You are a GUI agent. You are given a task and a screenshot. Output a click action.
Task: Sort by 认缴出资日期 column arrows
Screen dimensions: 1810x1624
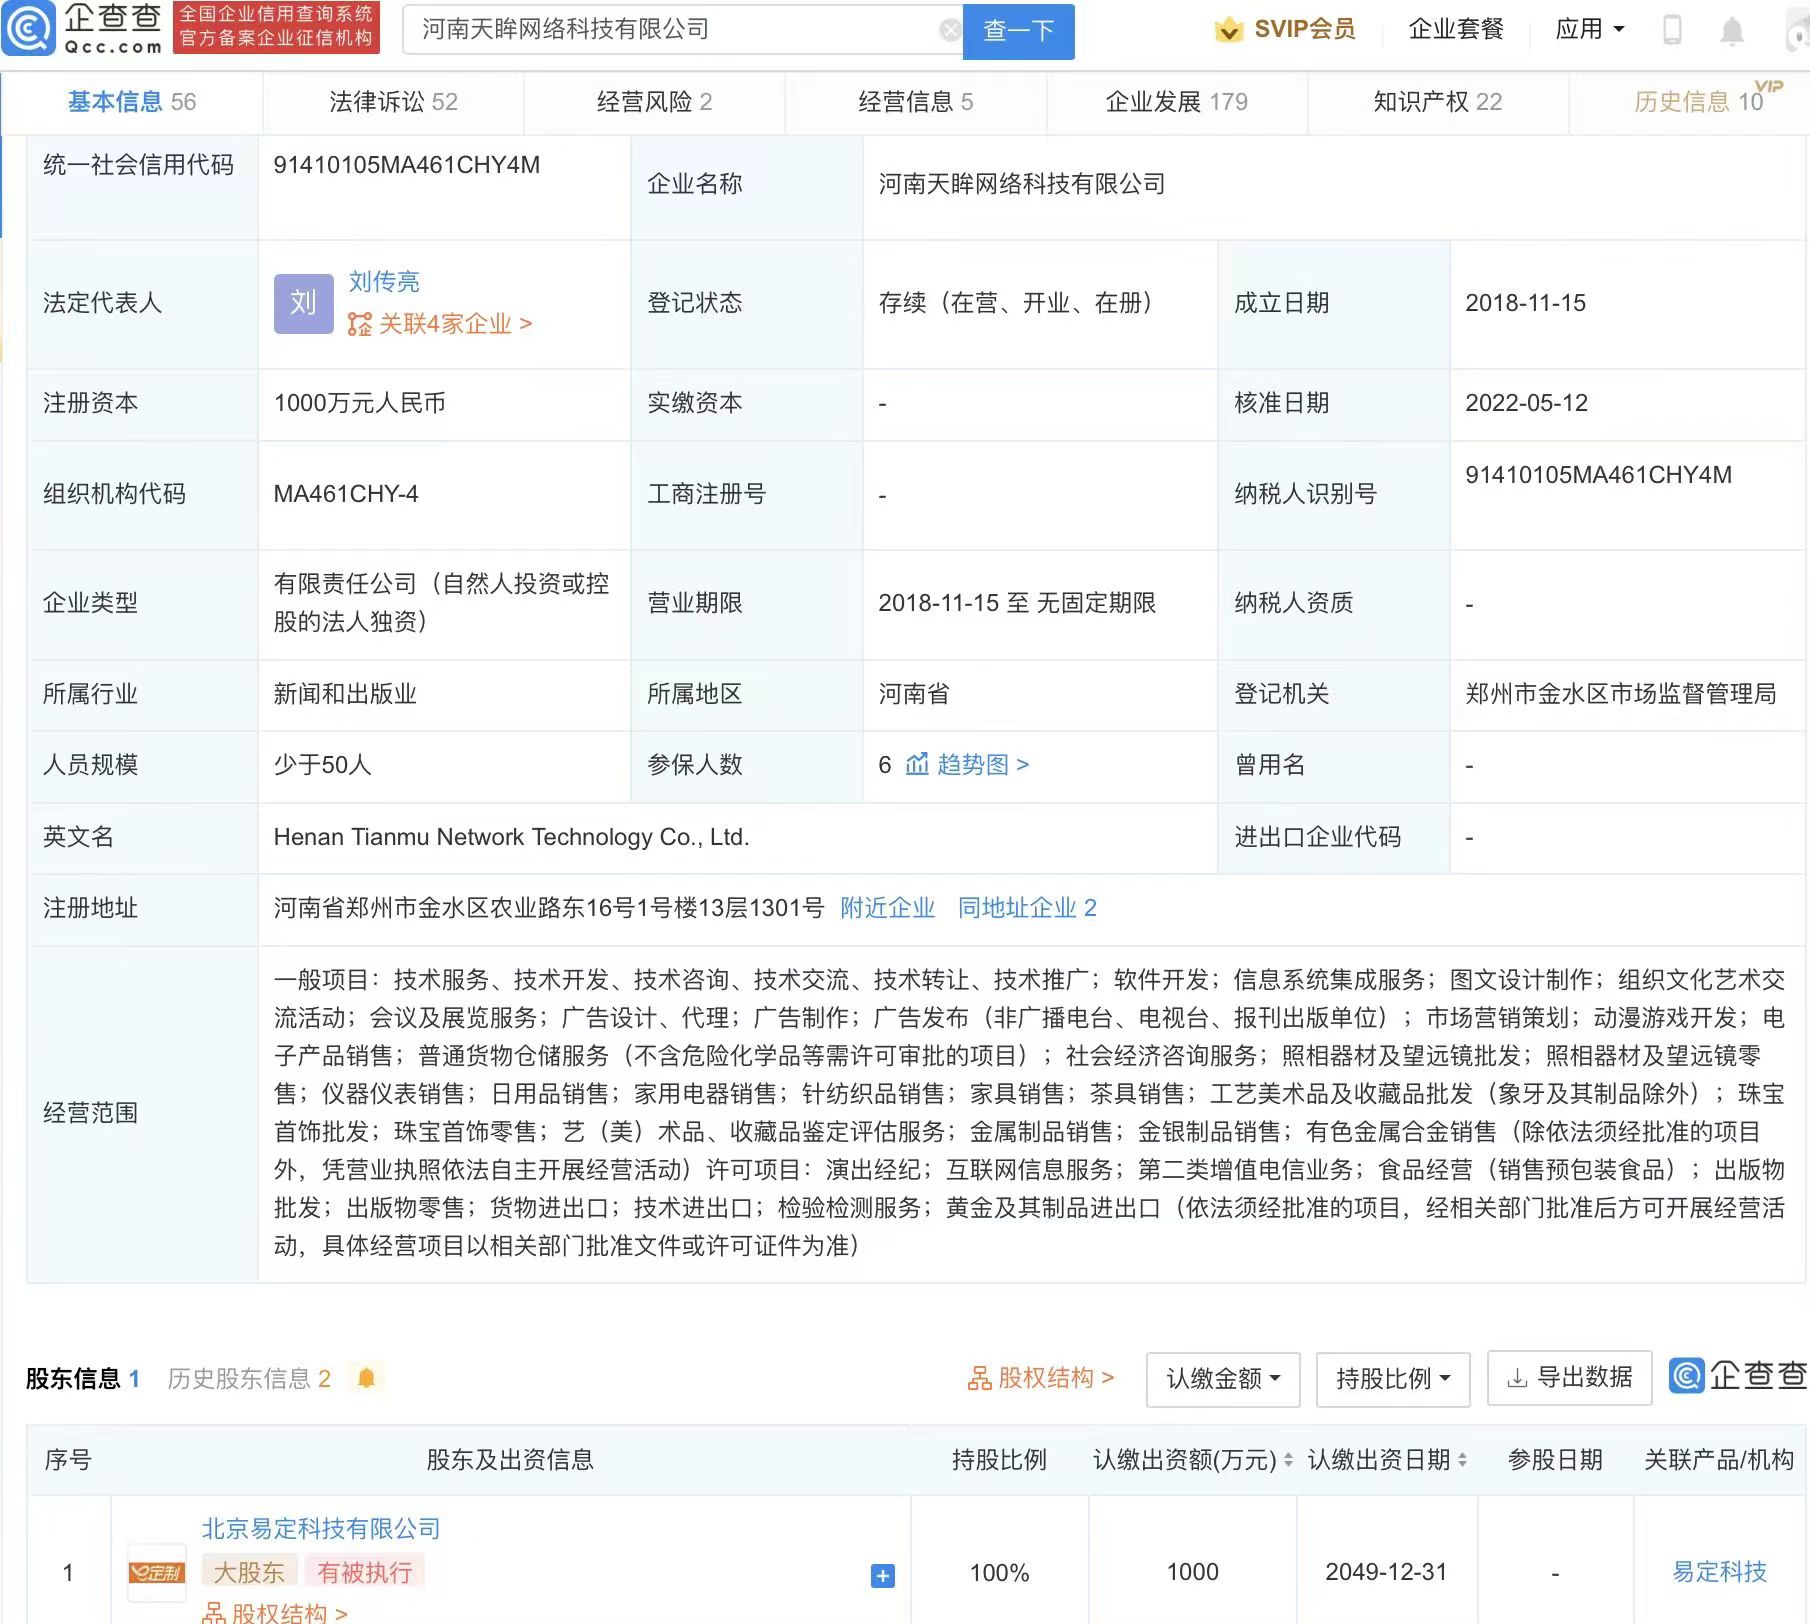[x=1462, y=1460]
